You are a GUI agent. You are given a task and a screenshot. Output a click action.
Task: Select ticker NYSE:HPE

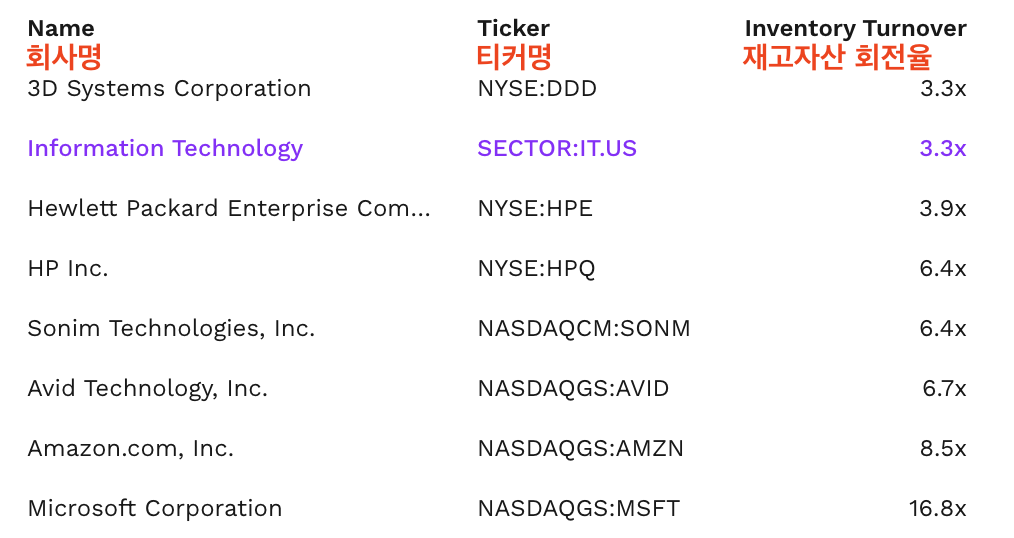(534, 208)
